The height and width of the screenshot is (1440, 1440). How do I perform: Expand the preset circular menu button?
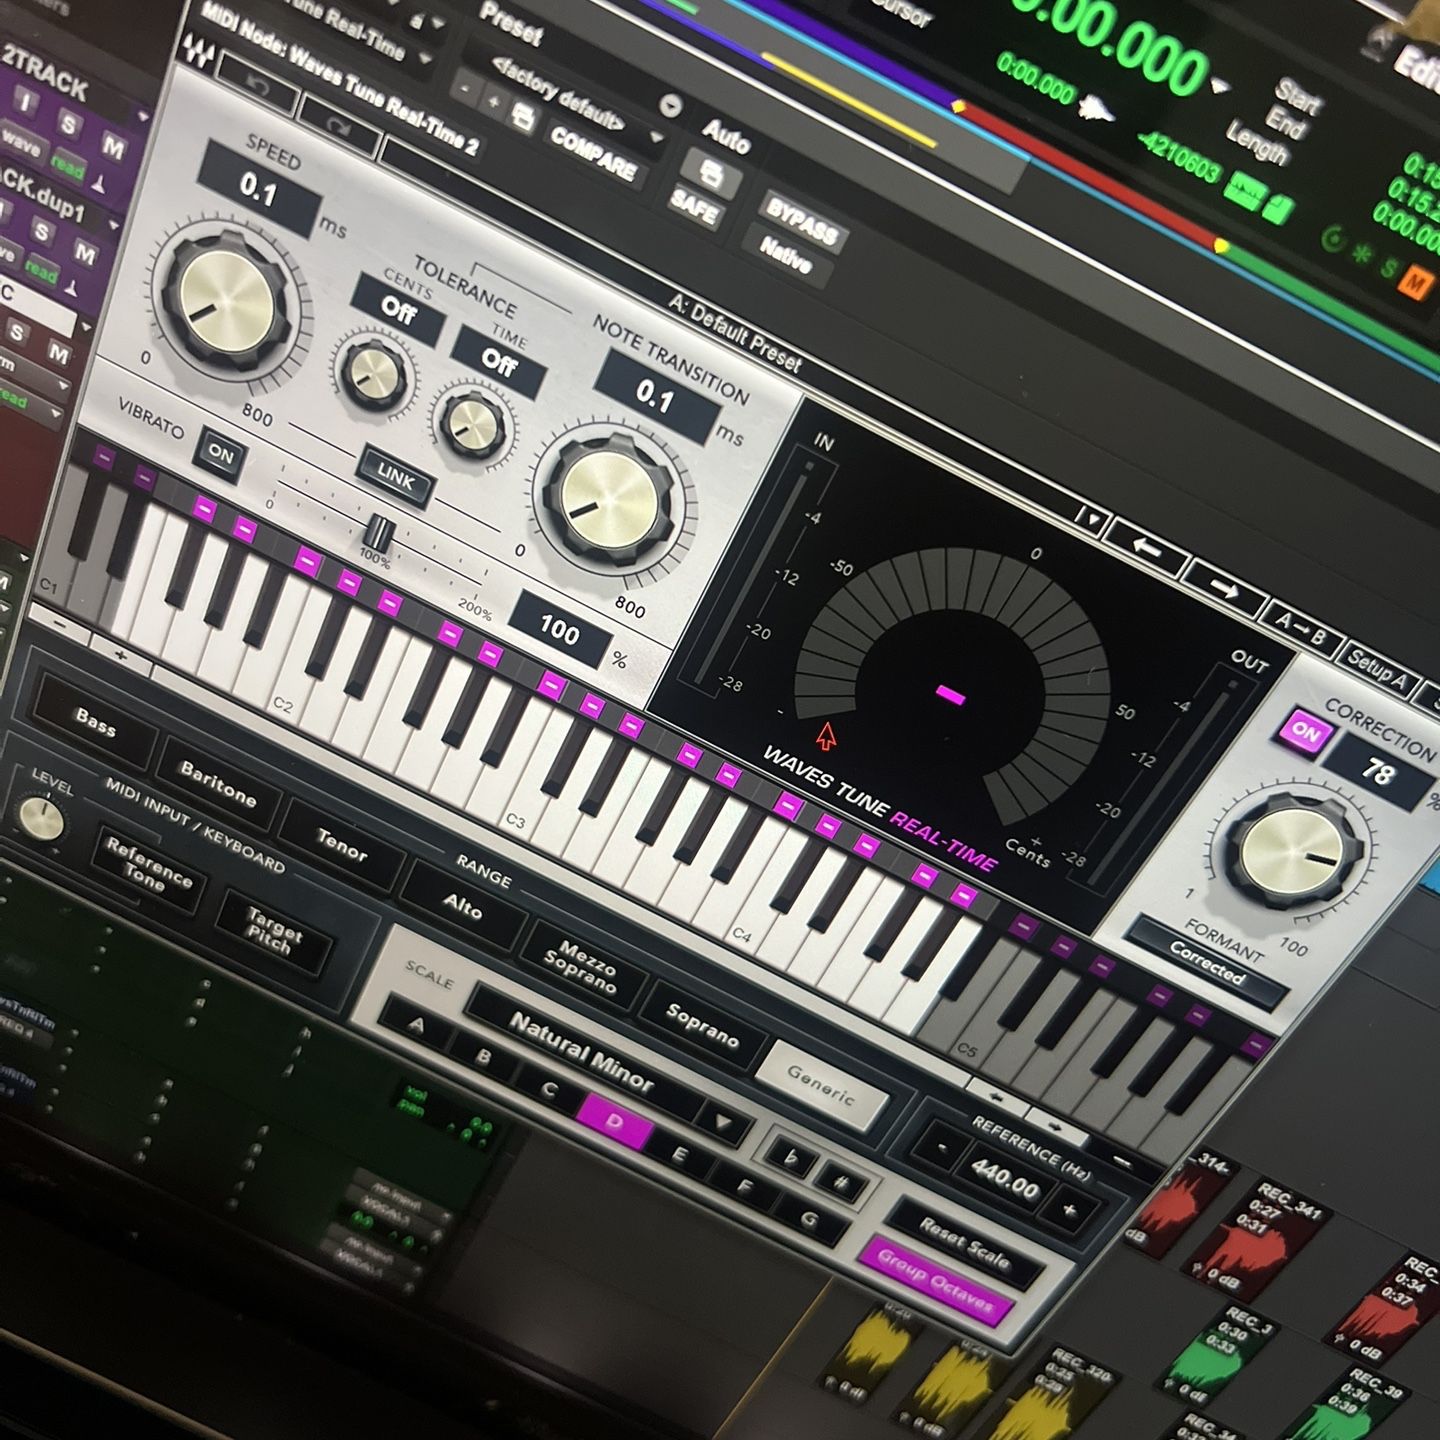(x=671, y=105)
